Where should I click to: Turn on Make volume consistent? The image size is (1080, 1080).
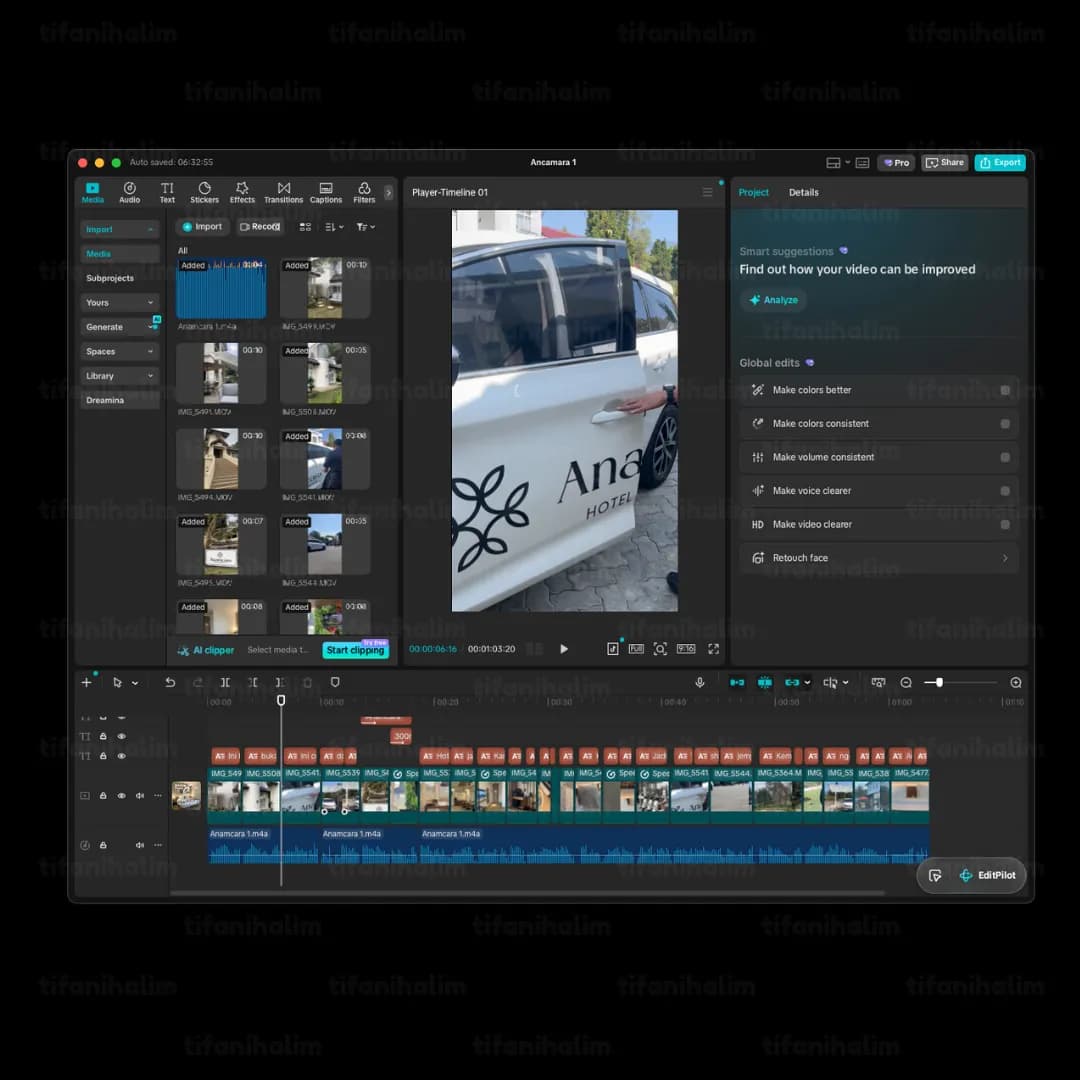(1005, 457)
